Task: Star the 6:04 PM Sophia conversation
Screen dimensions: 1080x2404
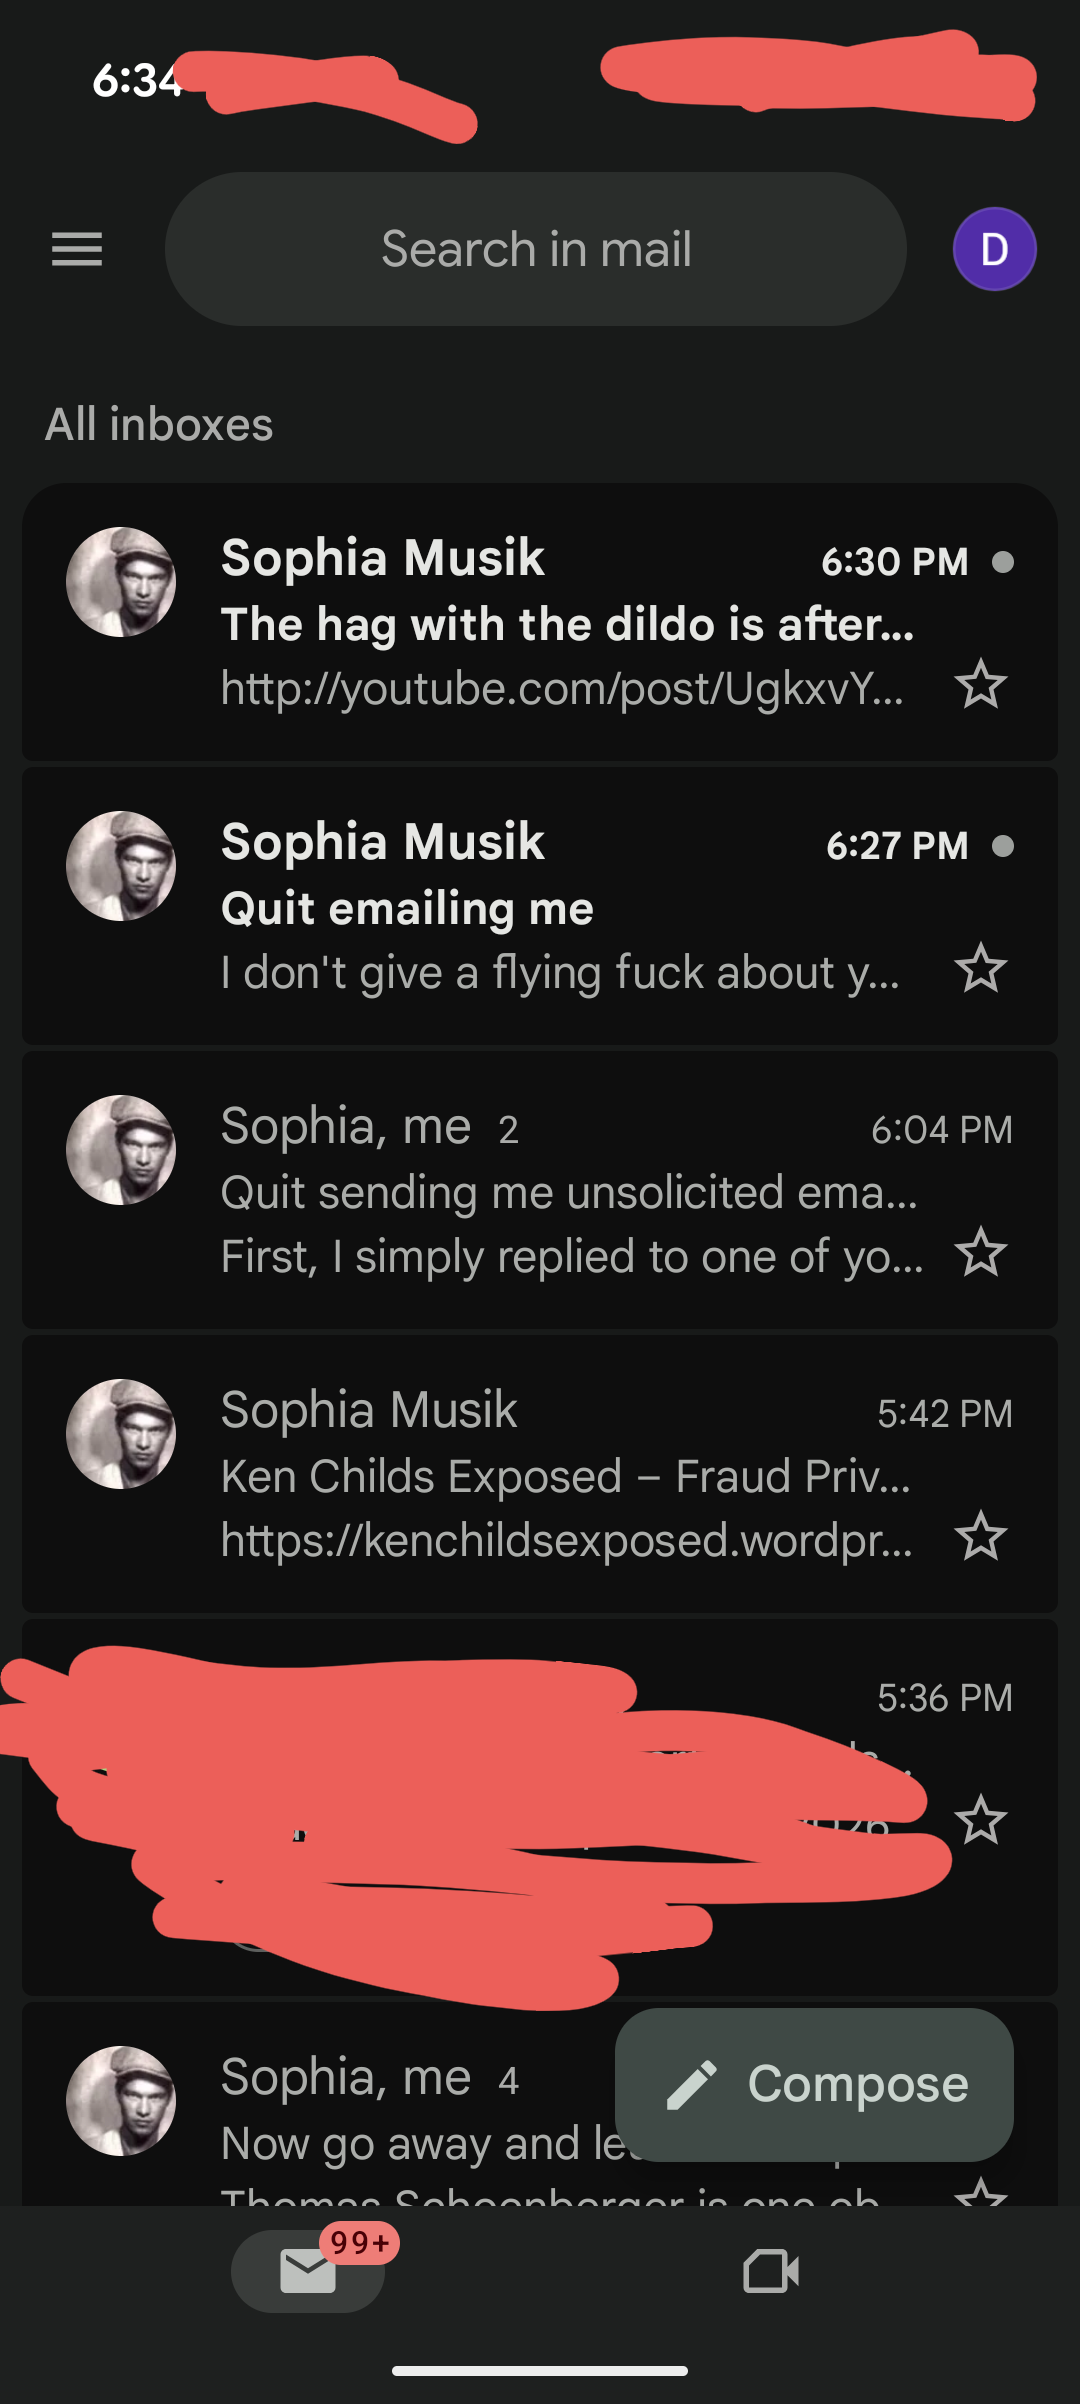Action: (x=980, y=1252)
